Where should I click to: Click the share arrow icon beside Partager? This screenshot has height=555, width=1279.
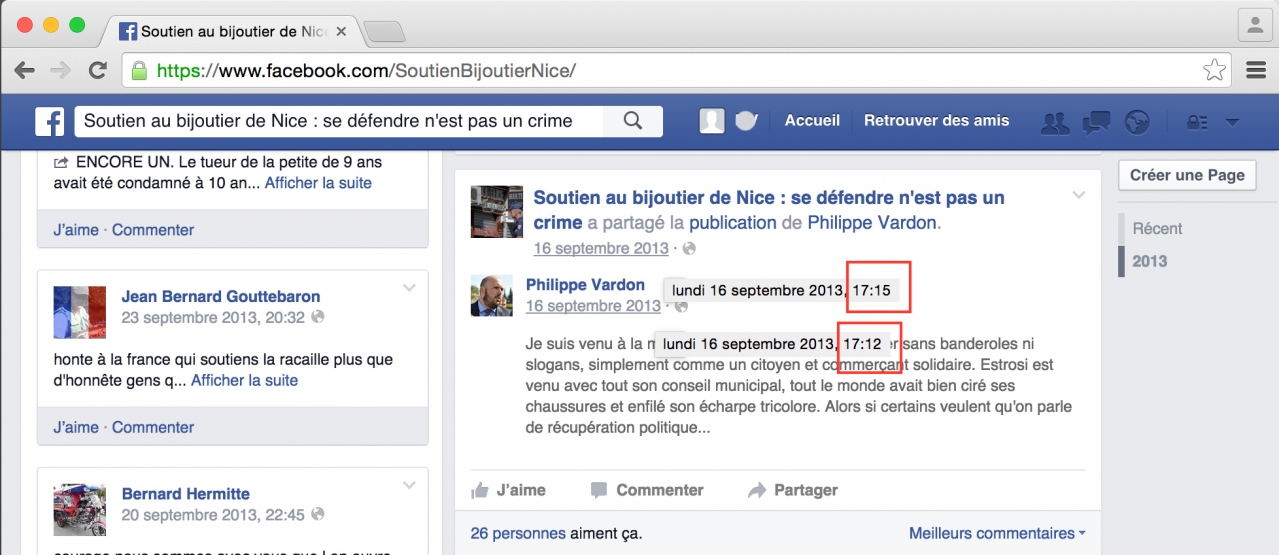pos(757,490)
